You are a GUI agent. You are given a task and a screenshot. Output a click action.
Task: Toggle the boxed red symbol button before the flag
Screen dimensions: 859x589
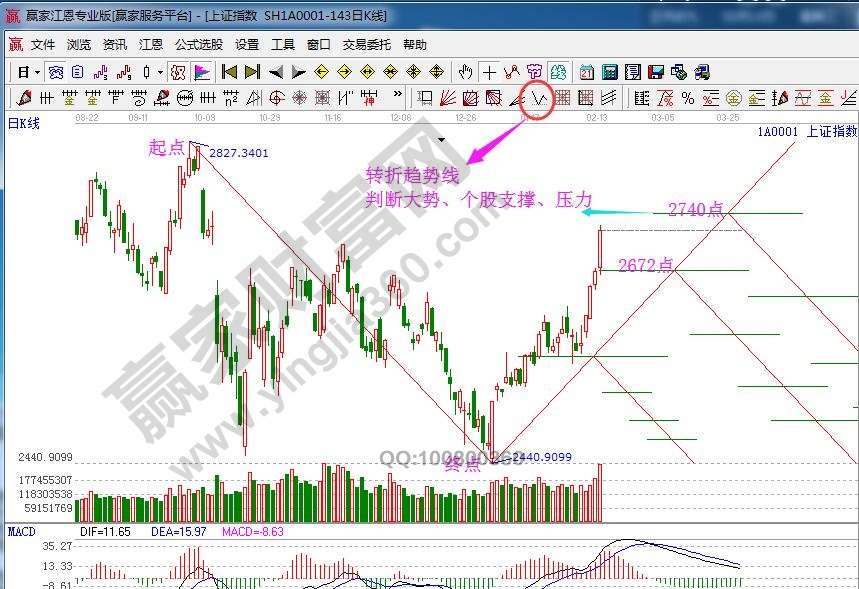point(178,72)
